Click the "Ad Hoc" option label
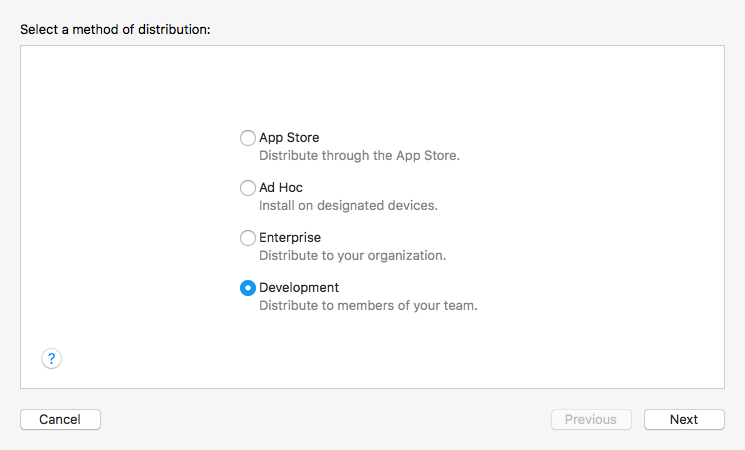This screenshot has height=450, width=745. click(281, 188)
